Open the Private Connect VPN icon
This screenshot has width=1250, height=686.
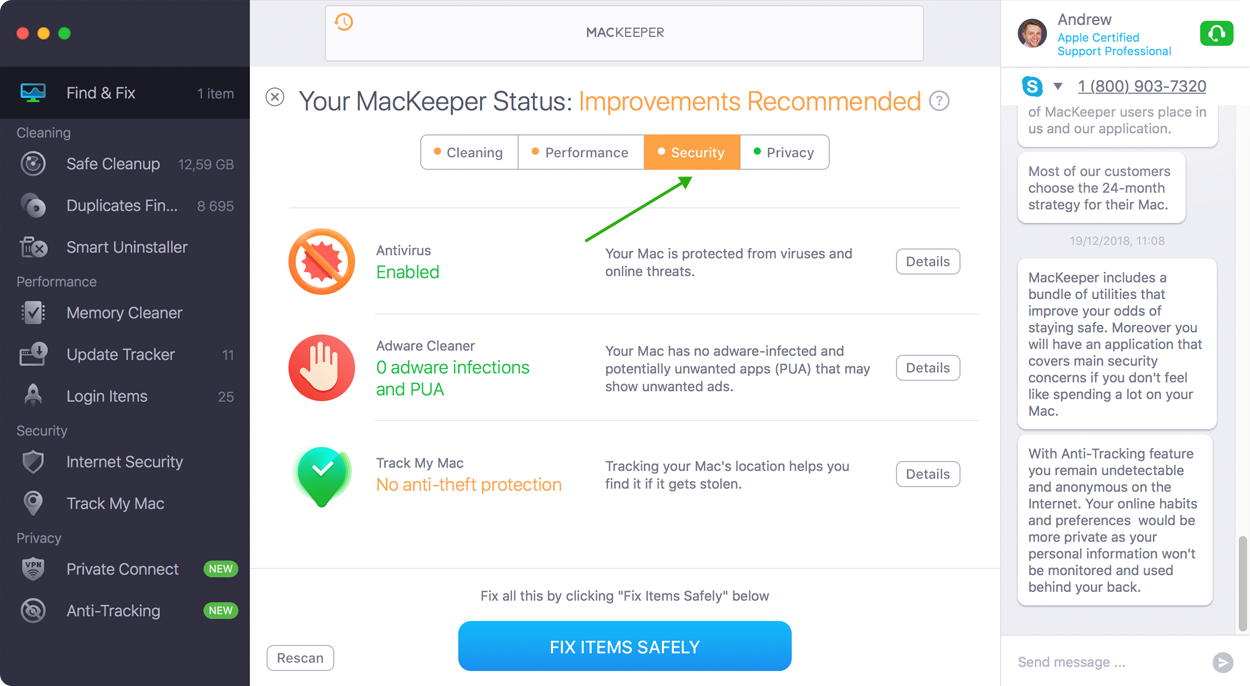click(33, 569)
